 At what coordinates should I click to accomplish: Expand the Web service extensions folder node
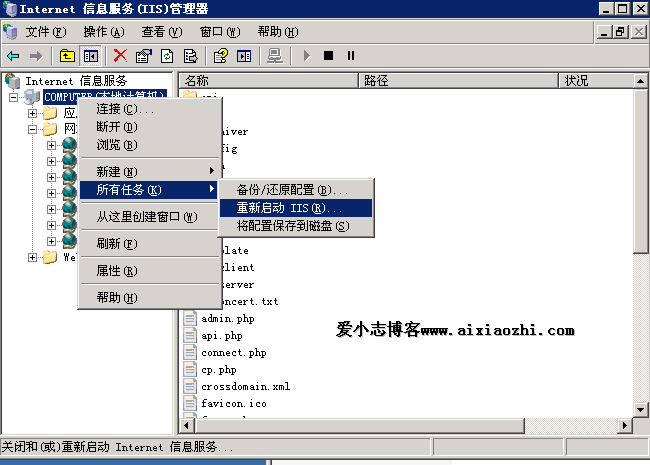coord(32,257)
